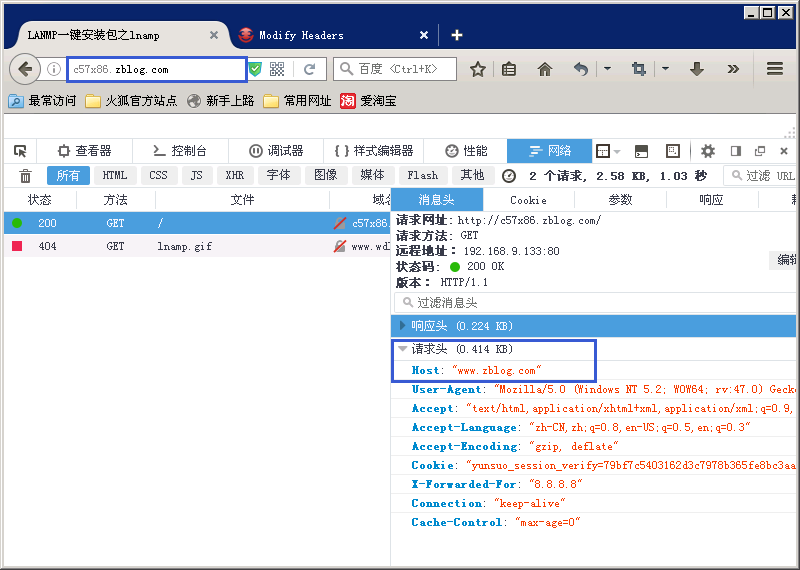Image resolution: width=800 pixels, height=570 pixels.
Task: Reload the page with the refresh icon
Action: tap(310, 69)
